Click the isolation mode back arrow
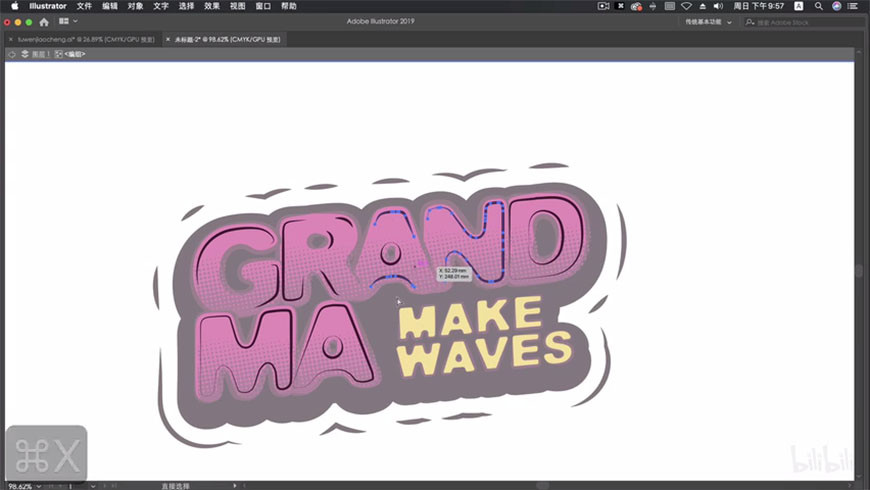The image size is (870, 490). 11,54
